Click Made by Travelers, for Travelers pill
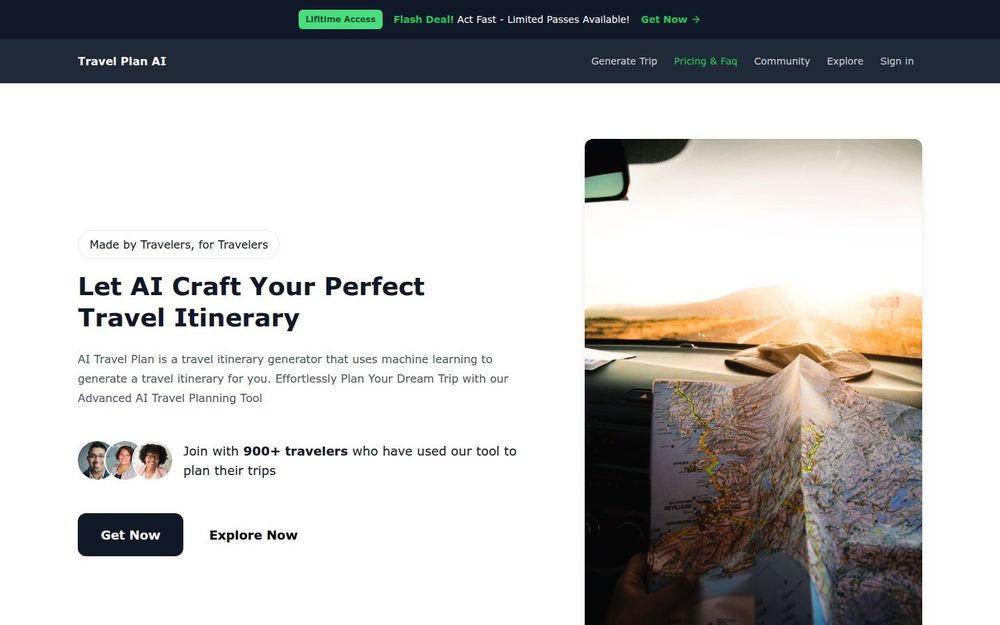 tap(179, 244)
